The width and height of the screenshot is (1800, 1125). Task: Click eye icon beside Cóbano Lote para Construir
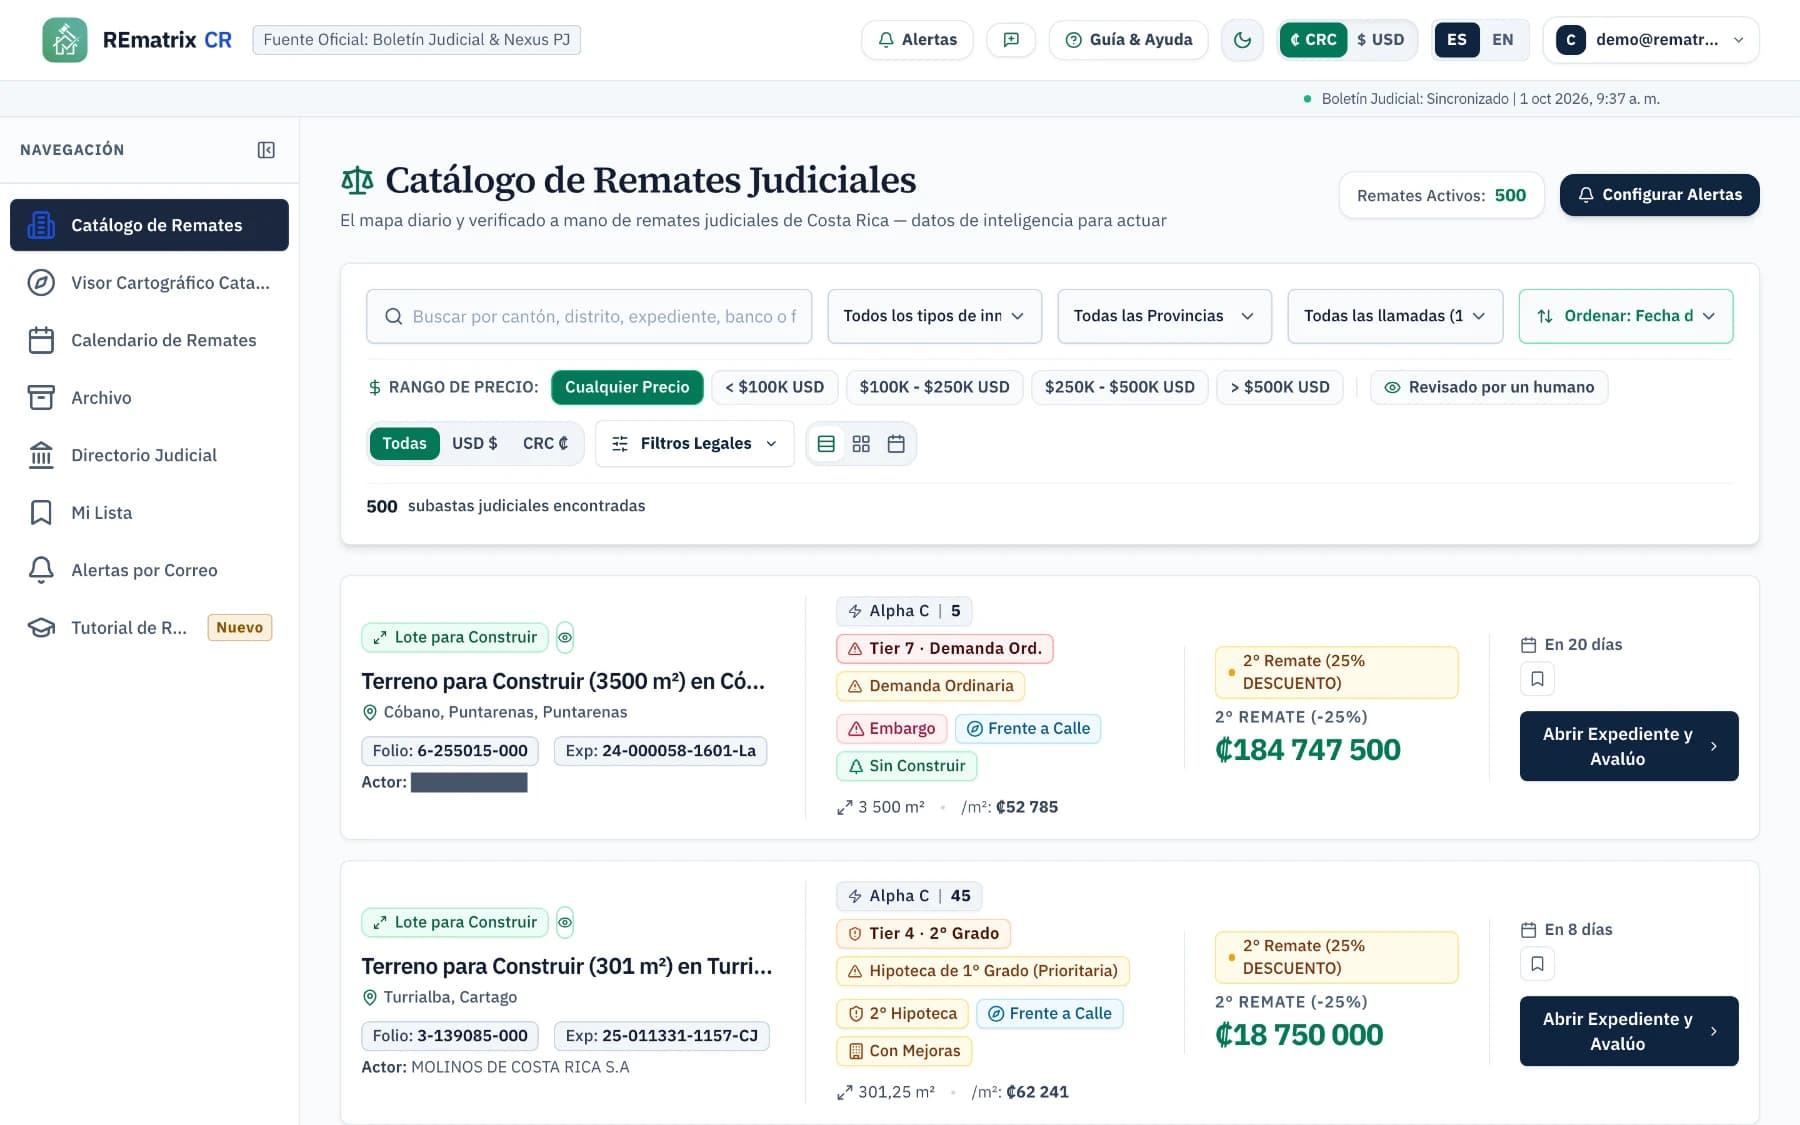point(565,637)
